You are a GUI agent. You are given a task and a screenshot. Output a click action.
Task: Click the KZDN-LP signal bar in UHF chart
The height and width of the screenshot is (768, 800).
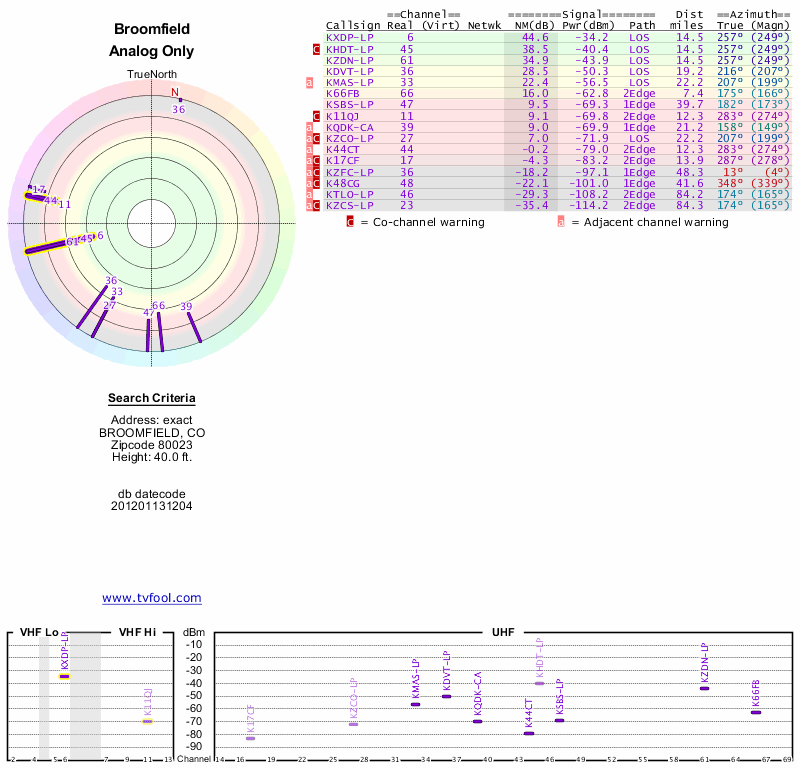tap(704, 688)
